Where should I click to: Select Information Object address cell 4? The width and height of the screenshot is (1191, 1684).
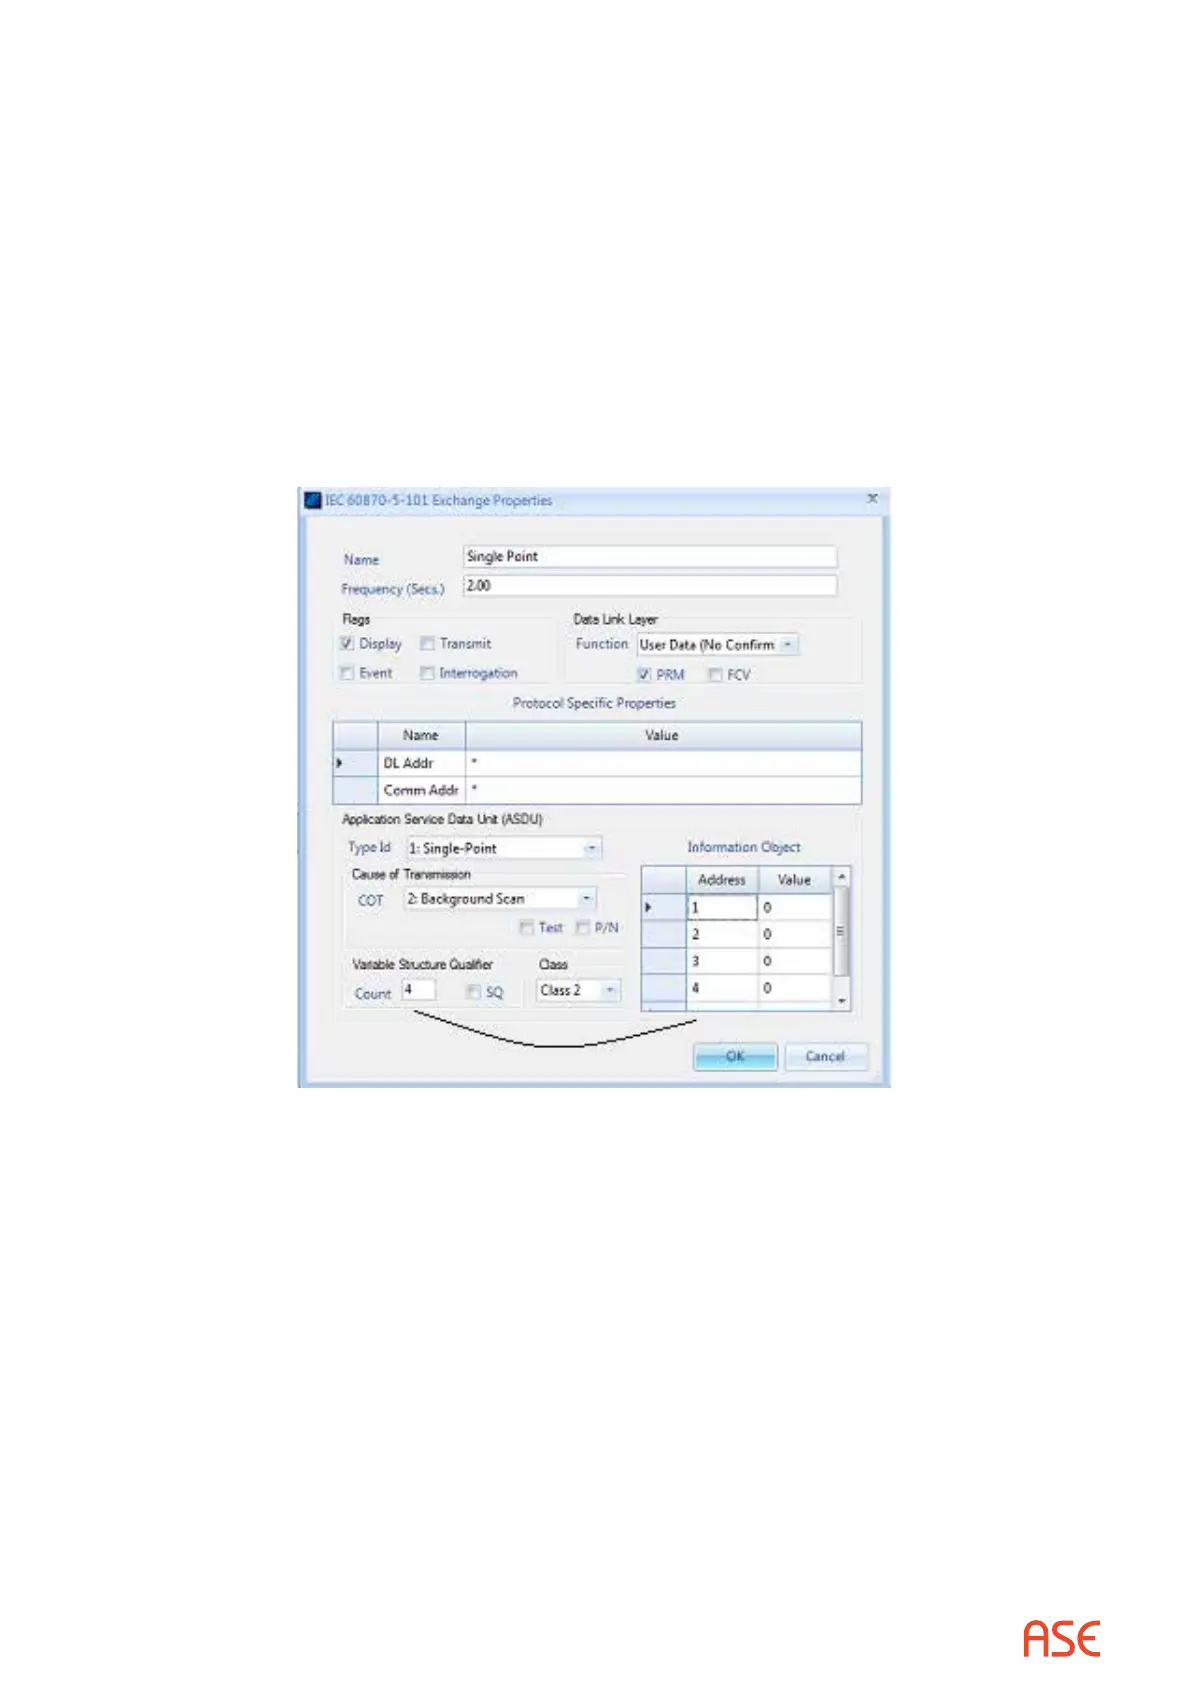coord(722,988)
